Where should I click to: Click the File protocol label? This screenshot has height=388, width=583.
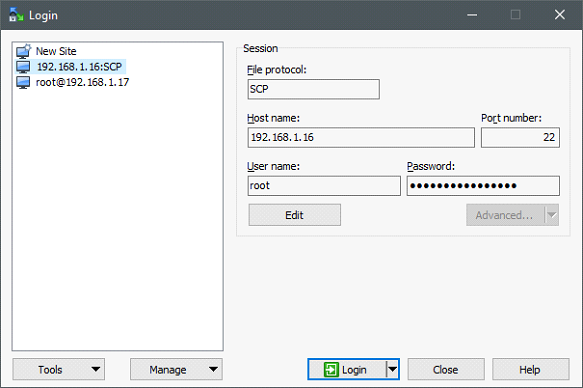coord(277,70)
